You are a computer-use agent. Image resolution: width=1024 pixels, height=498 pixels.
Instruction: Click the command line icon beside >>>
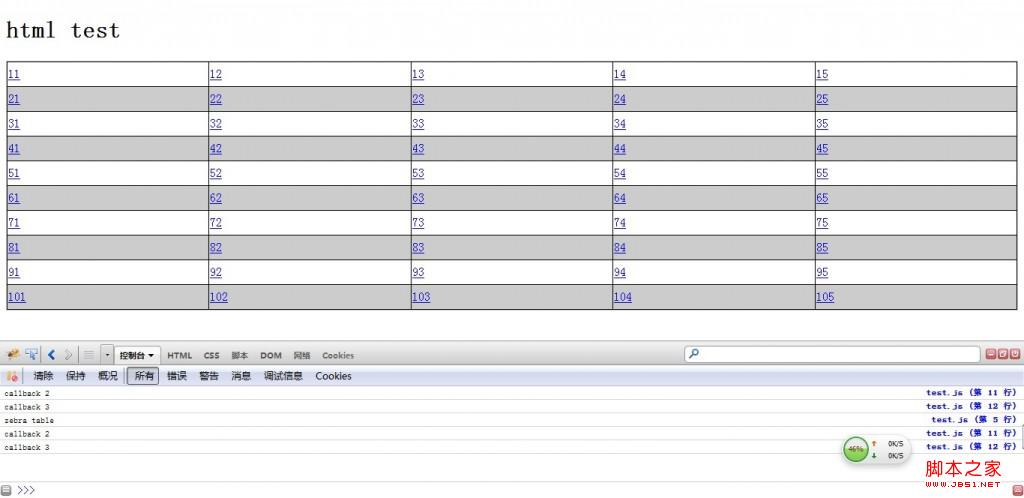coord(6,490)
